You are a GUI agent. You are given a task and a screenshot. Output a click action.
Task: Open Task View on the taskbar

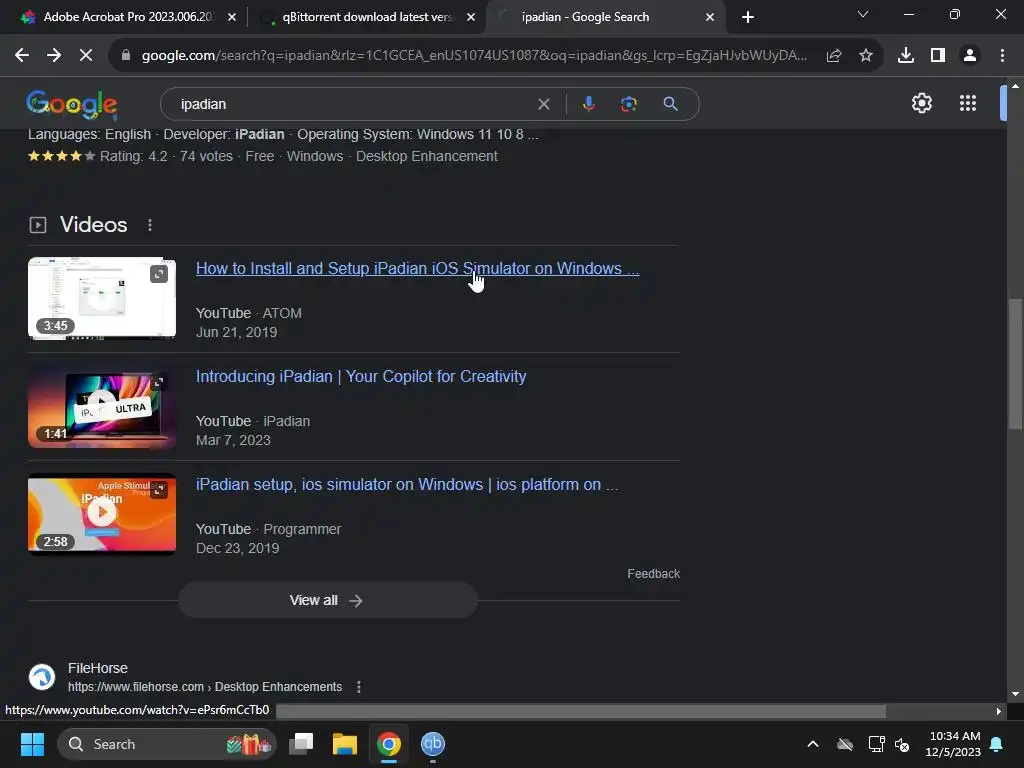301,744
